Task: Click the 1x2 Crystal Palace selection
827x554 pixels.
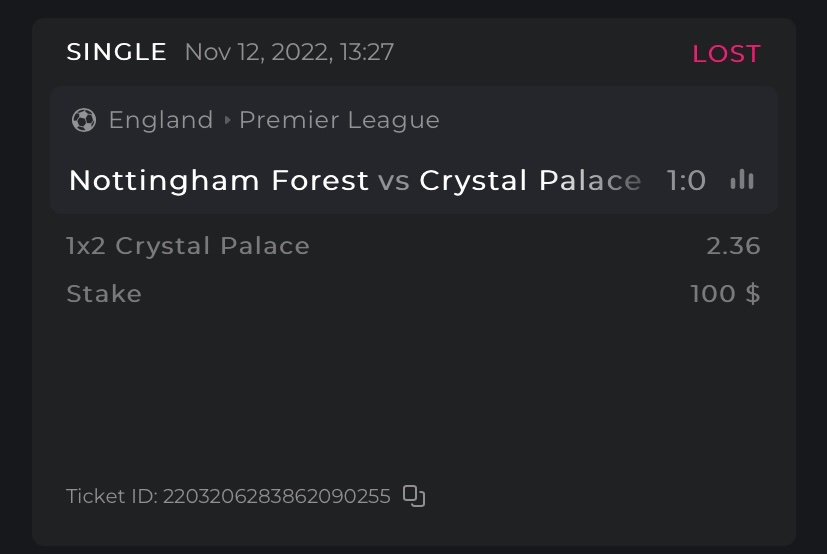Action: click(188, 246)
